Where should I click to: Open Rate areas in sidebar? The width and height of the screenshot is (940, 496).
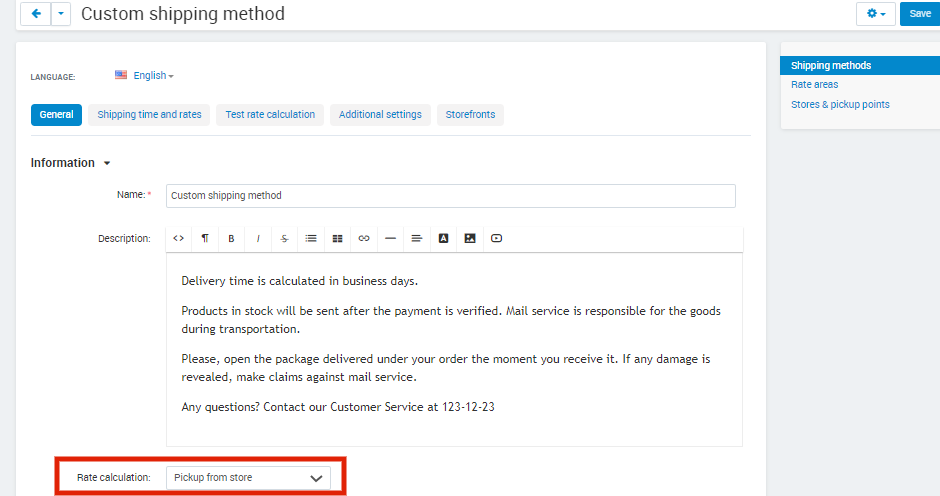pyautogui.click(x=814, y=85)
